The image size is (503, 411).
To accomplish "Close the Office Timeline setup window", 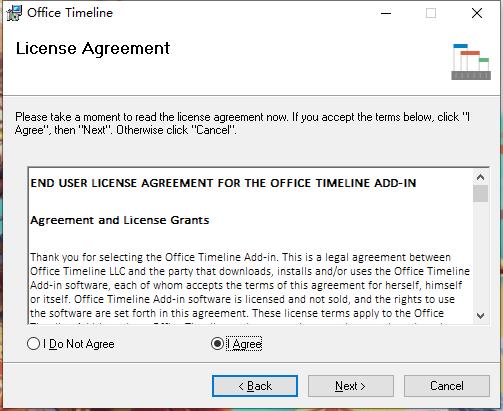I will (x=477, y=13).
